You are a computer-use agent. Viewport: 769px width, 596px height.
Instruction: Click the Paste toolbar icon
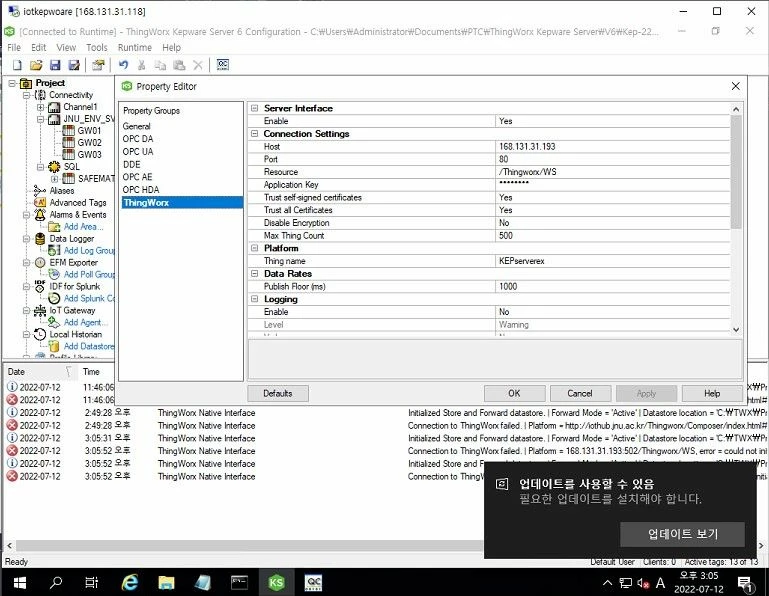click(179, 65)
